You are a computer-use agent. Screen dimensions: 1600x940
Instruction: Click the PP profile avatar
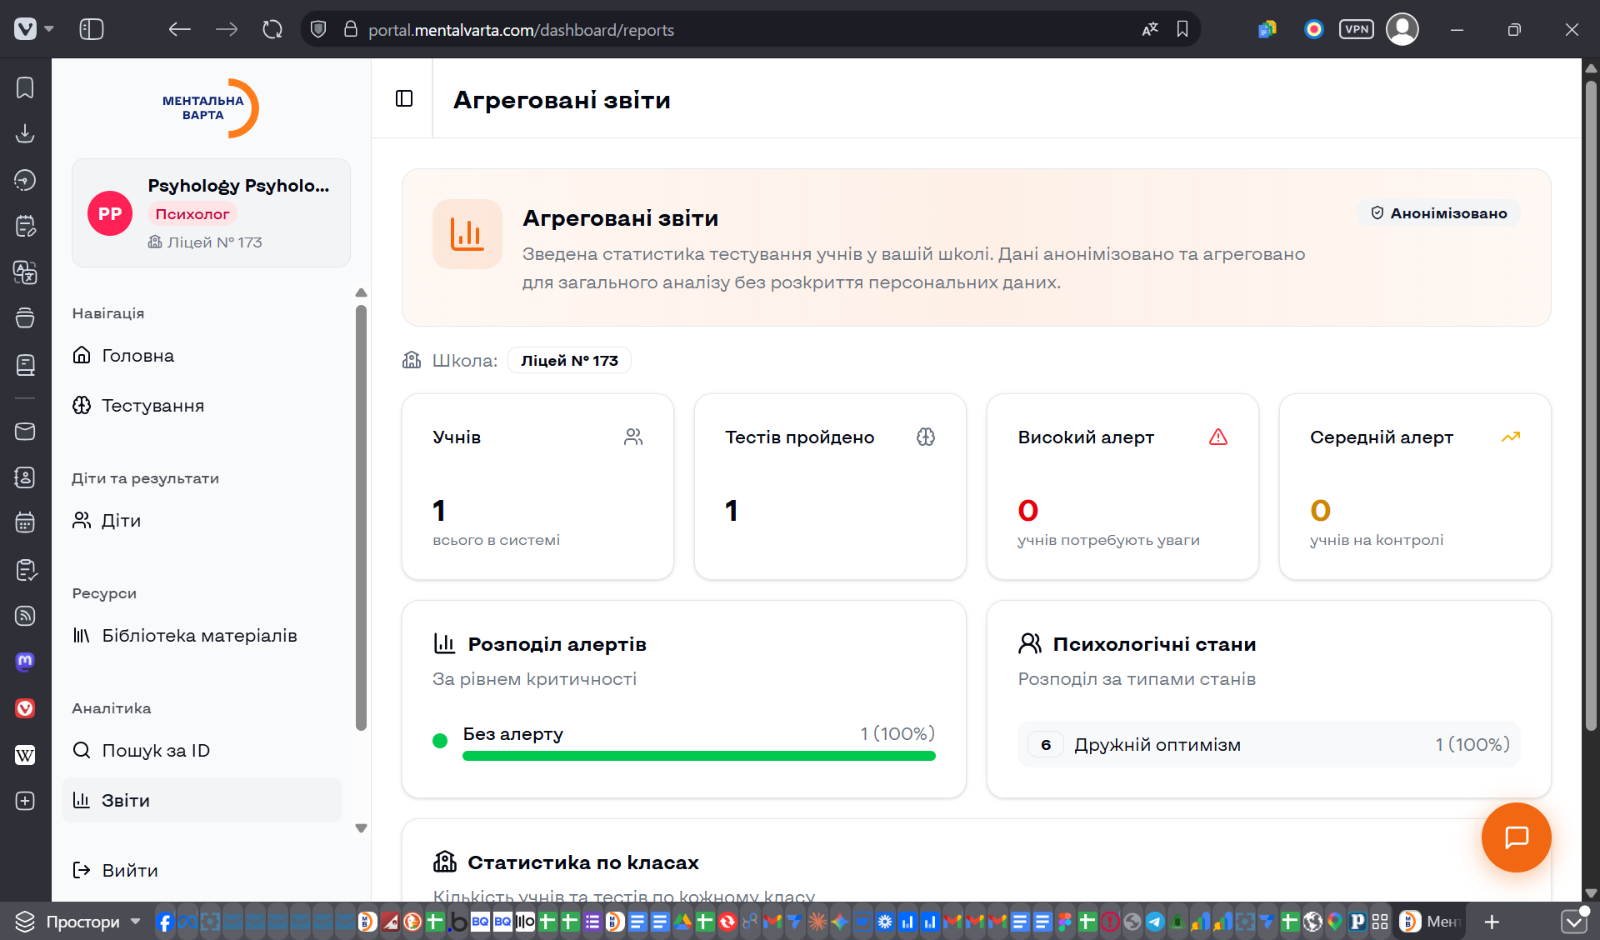pyautogui.click(x=110, y=213)
